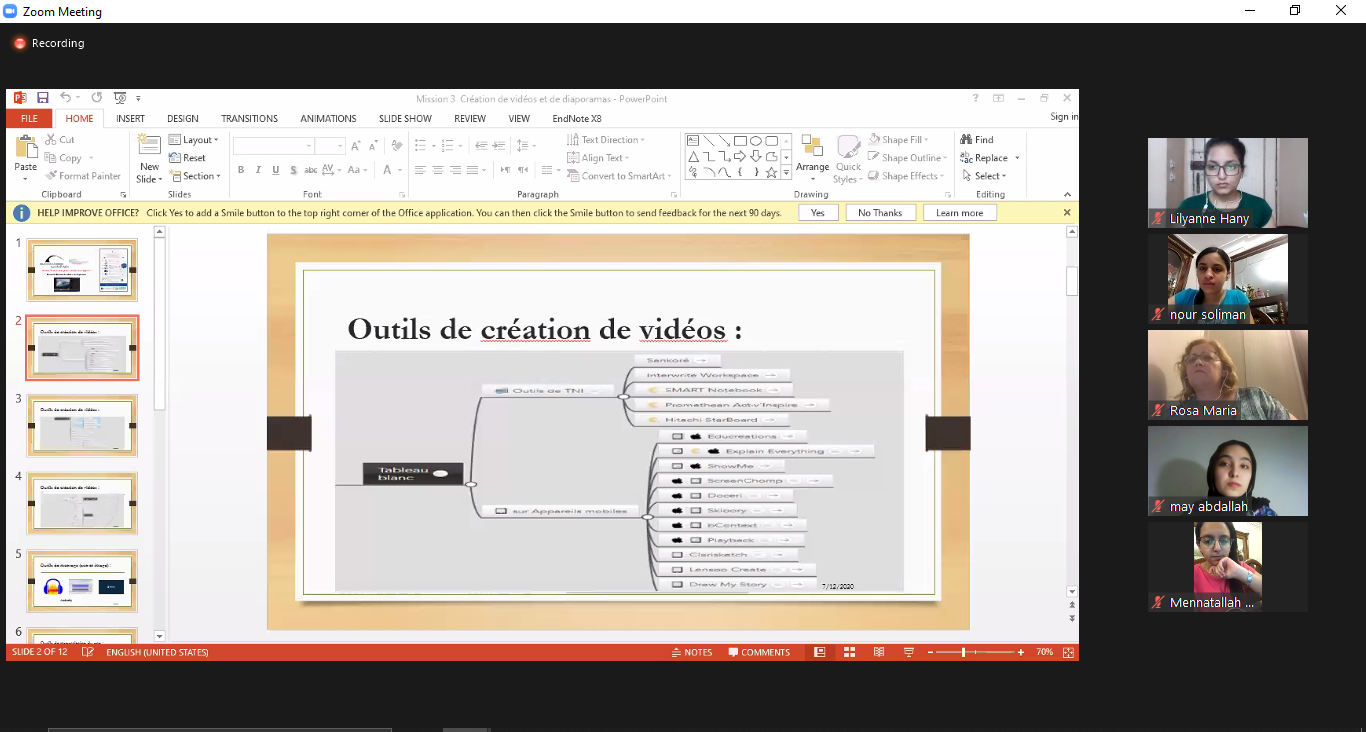Screen dimensions: 1366x732
Task: Open the TRANSITIONS ribbon tab
Action: 249,118
